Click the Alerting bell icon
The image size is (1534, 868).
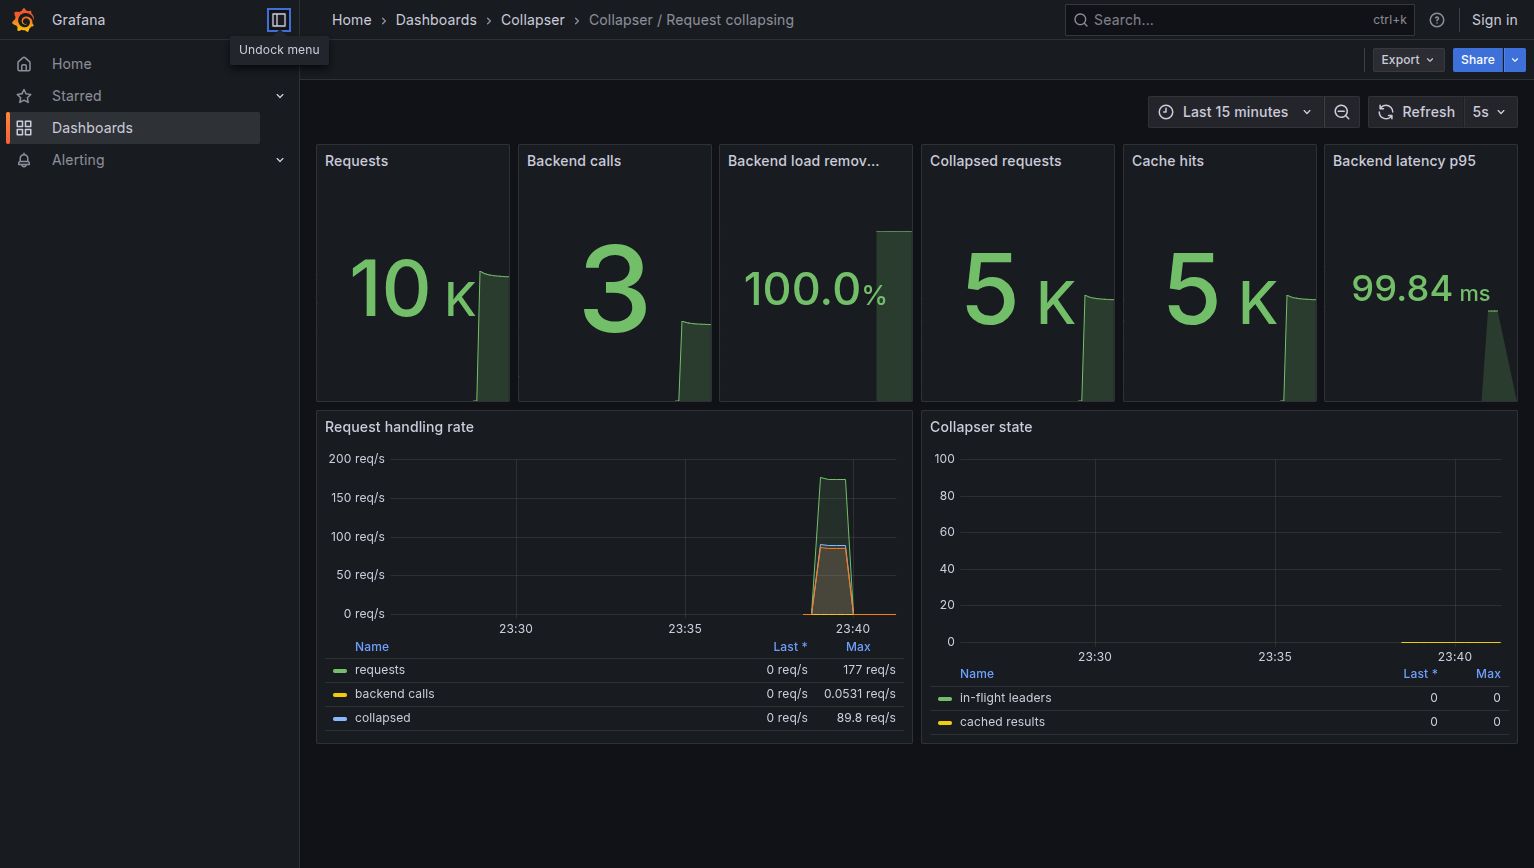click(x=24, y=160)
